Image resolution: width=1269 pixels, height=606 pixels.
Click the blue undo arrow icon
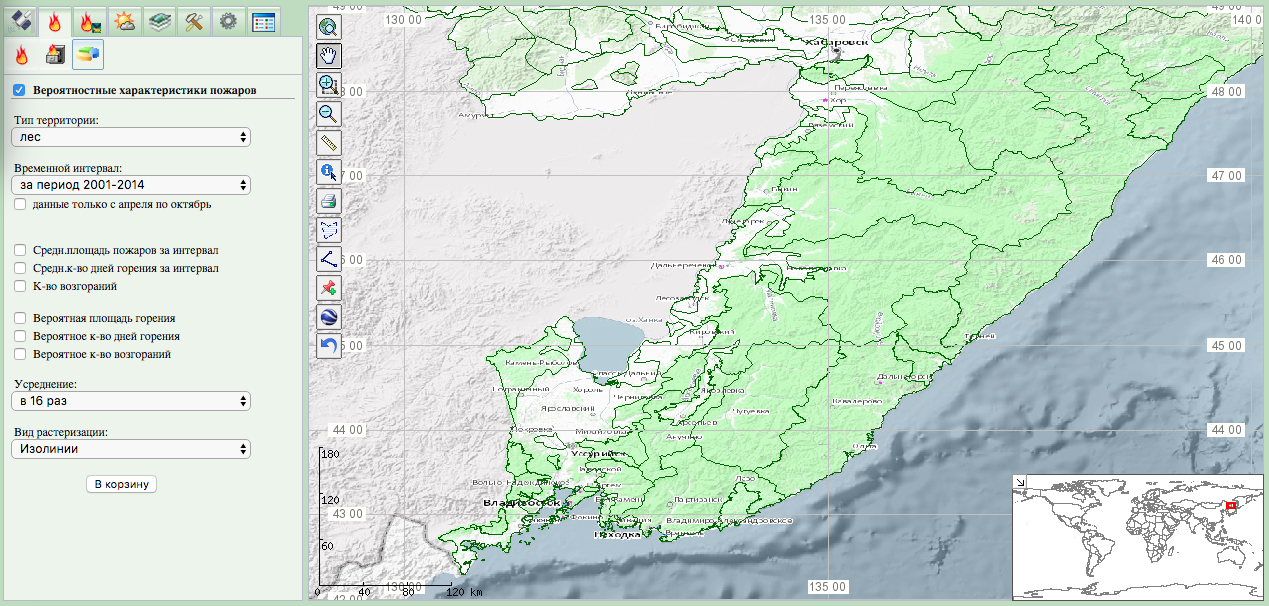329,346
